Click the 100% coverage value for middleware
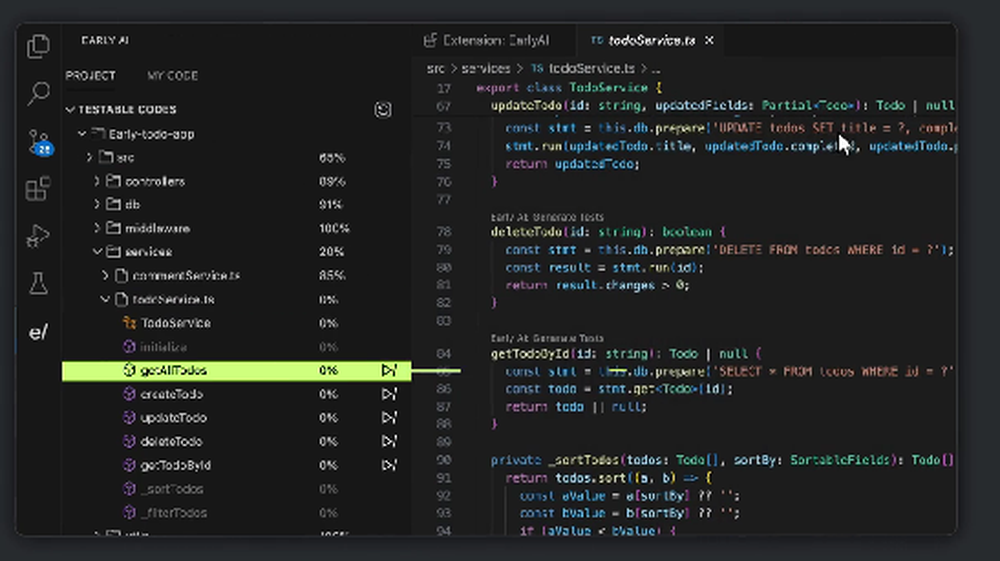Viewport: 1000px width, 561px height. 335,228
